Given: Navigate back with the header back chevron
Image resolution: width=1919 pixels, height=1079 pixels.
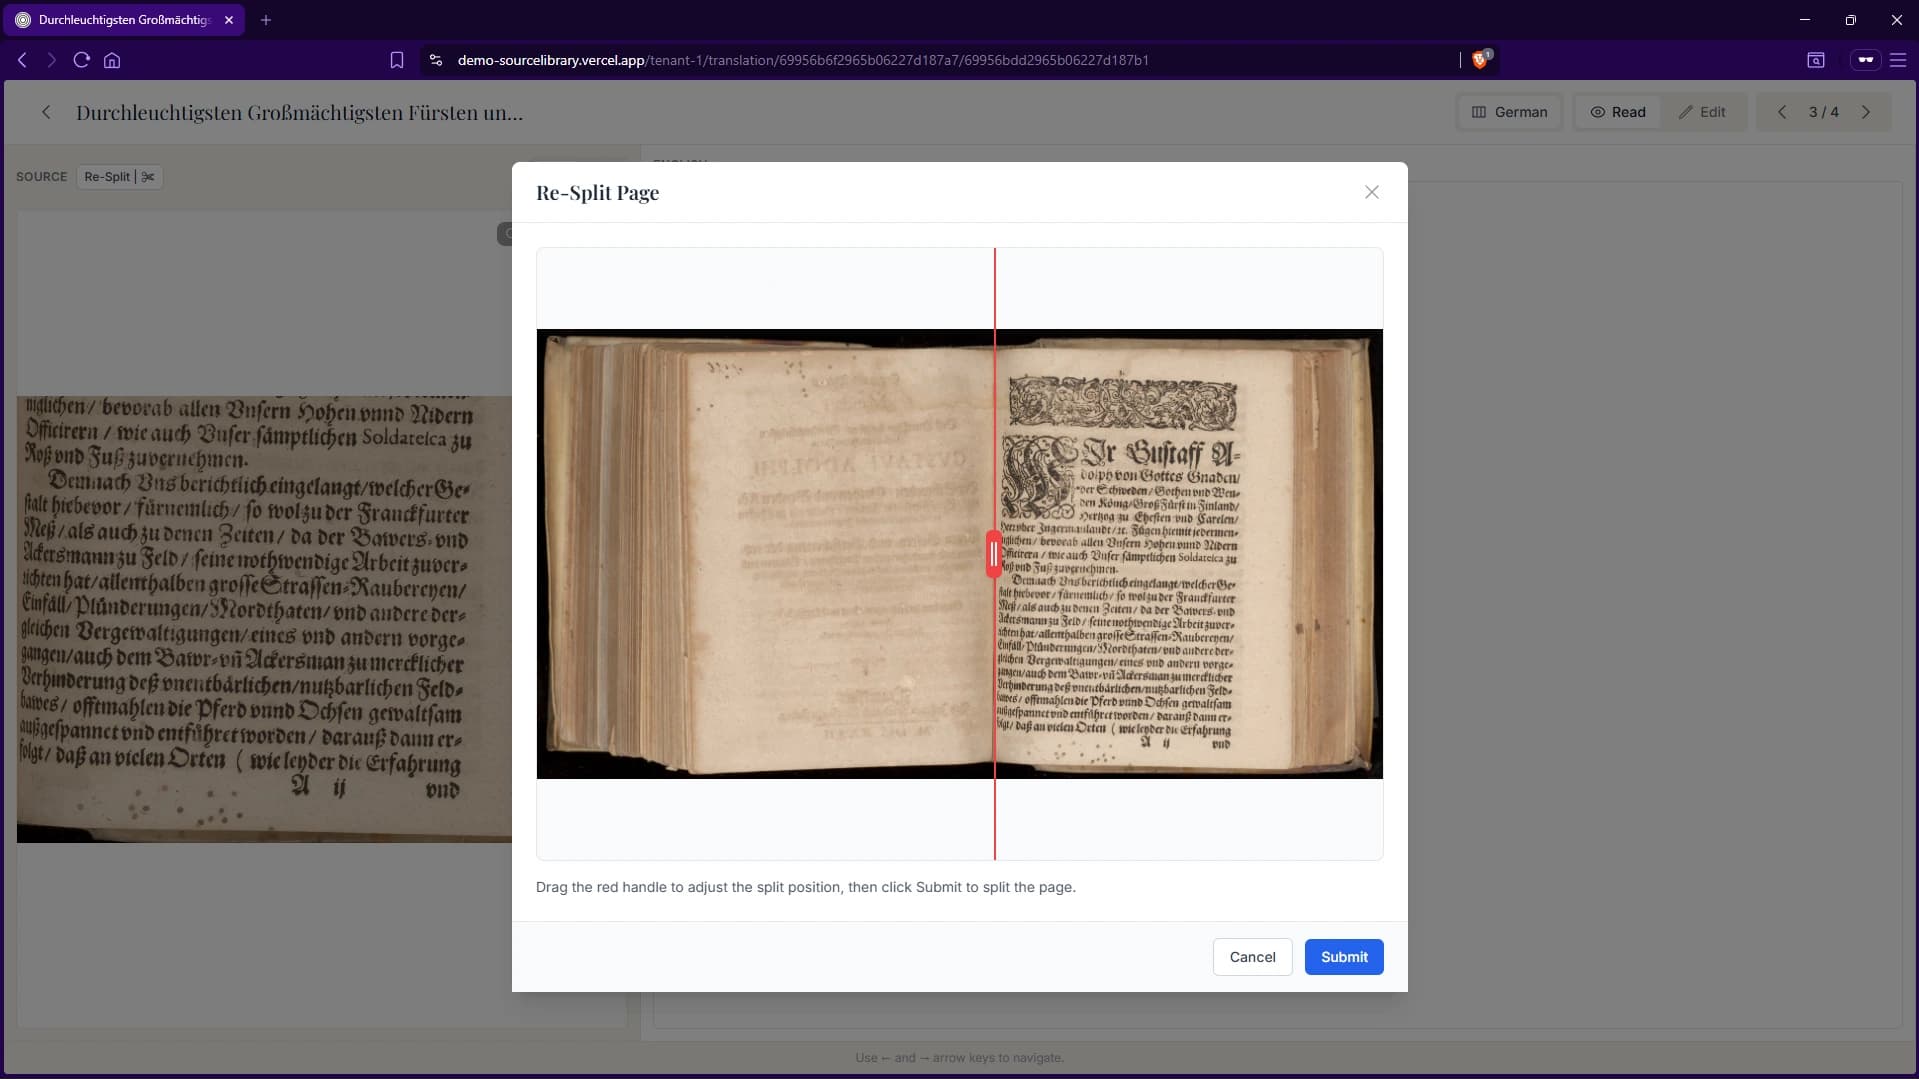Looking at the screenshot, I should [x=46, y=112].
